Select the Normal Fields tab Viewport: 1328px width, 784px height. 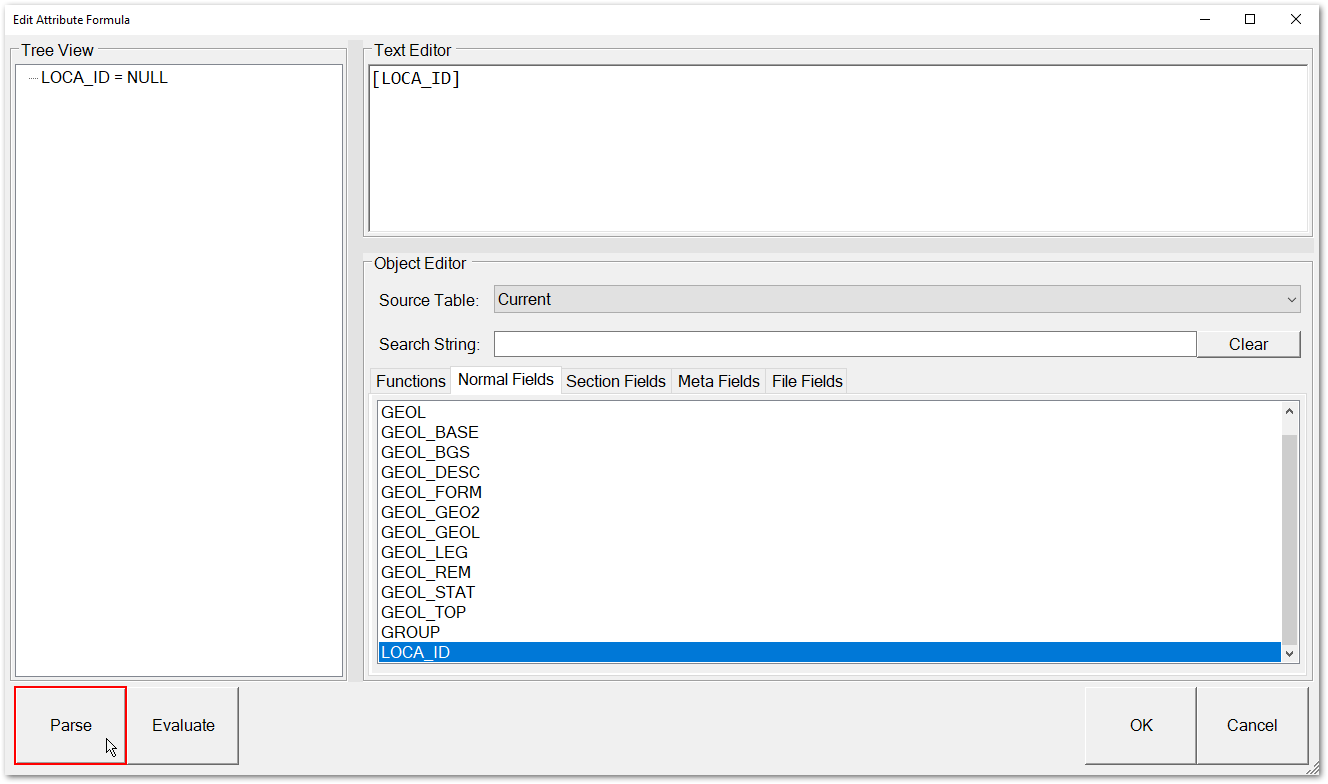[505, 380]
